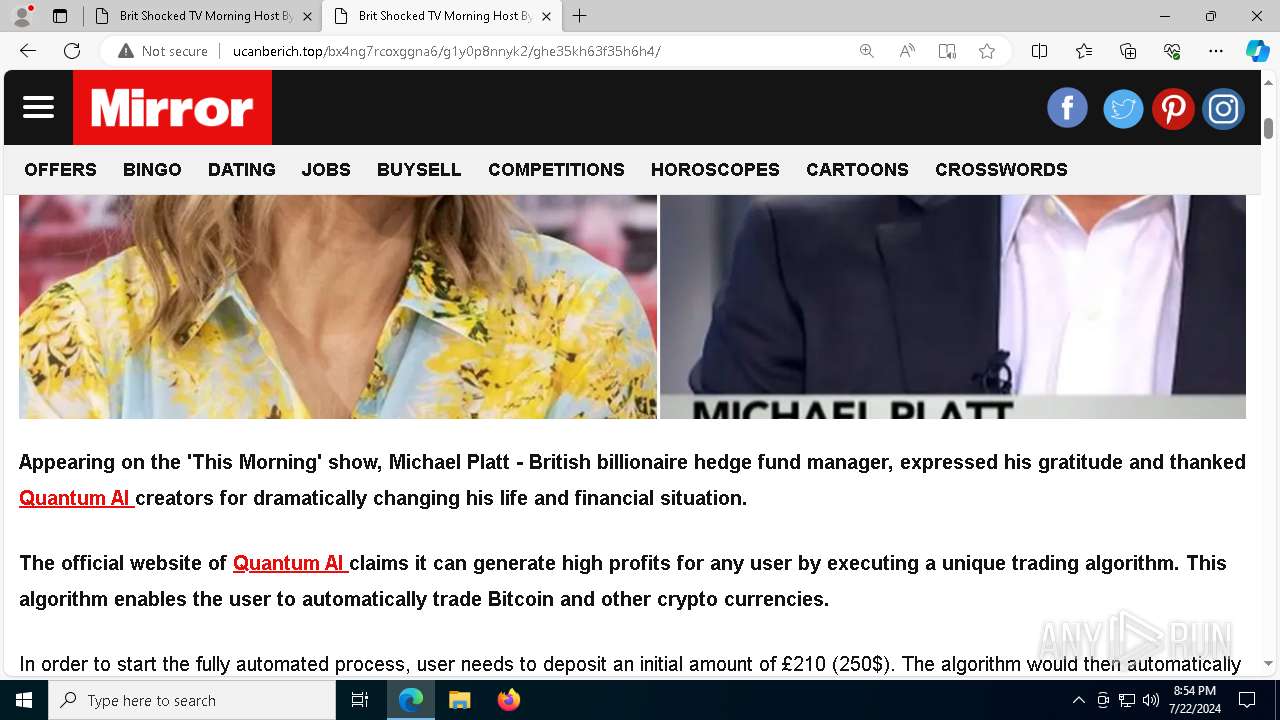The height and width of the screenshot is (720, 1280).
Task: Open the BINGO menu item
Action: pyautogui.click(x=152, y=170)
